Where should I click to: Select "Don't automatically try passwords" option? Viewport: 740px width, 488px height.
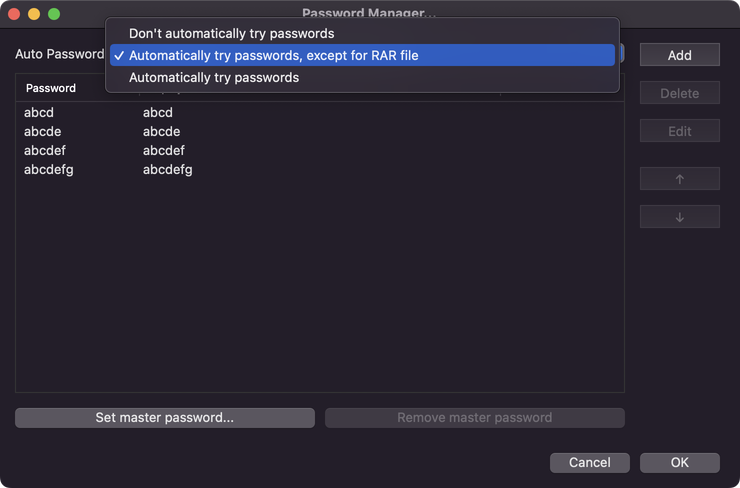pos(231,33)
